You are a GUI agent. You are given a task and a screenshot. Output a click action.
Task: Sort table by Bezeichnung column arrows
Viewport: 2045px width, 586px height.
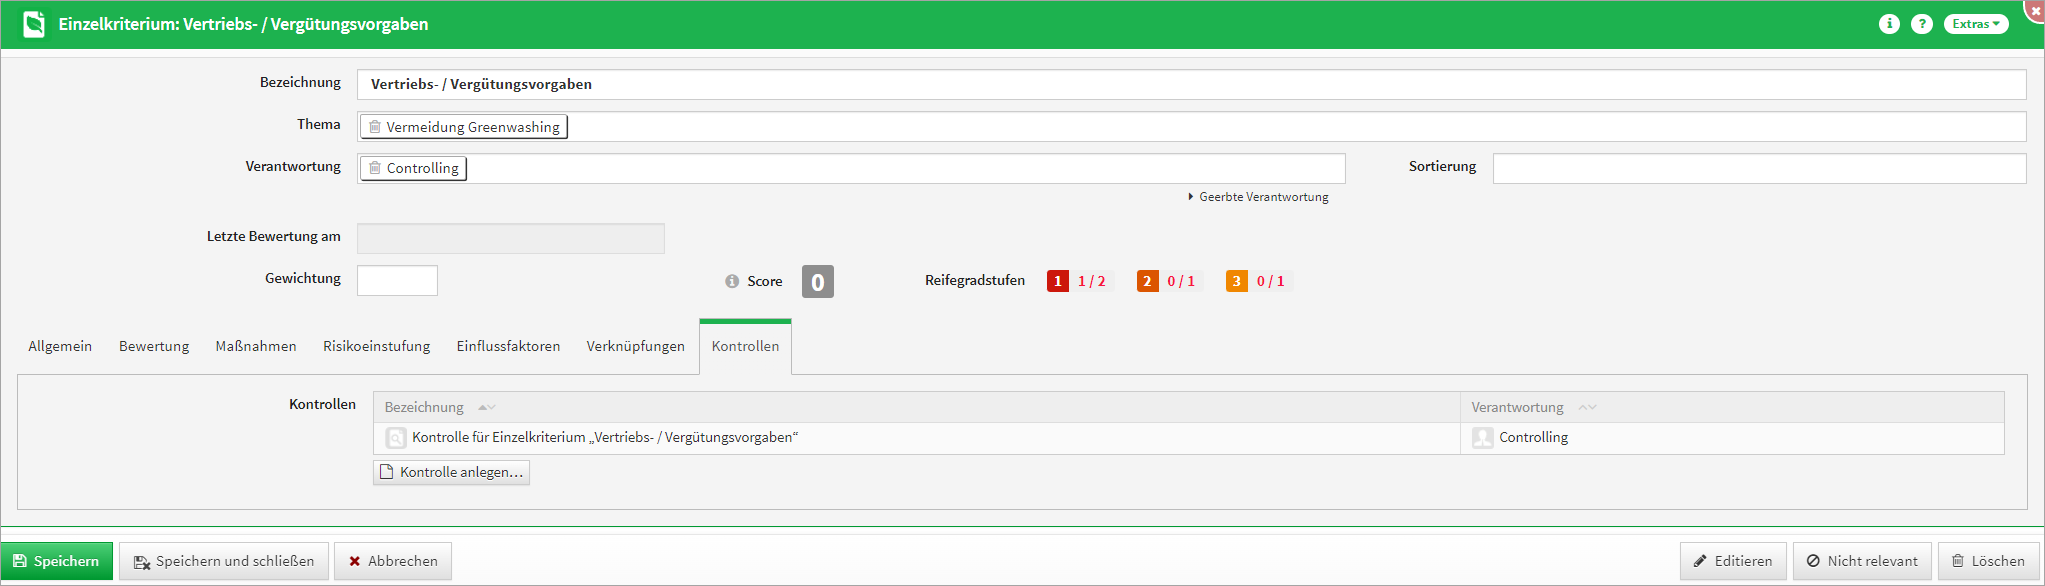click(x=487, y=407)
